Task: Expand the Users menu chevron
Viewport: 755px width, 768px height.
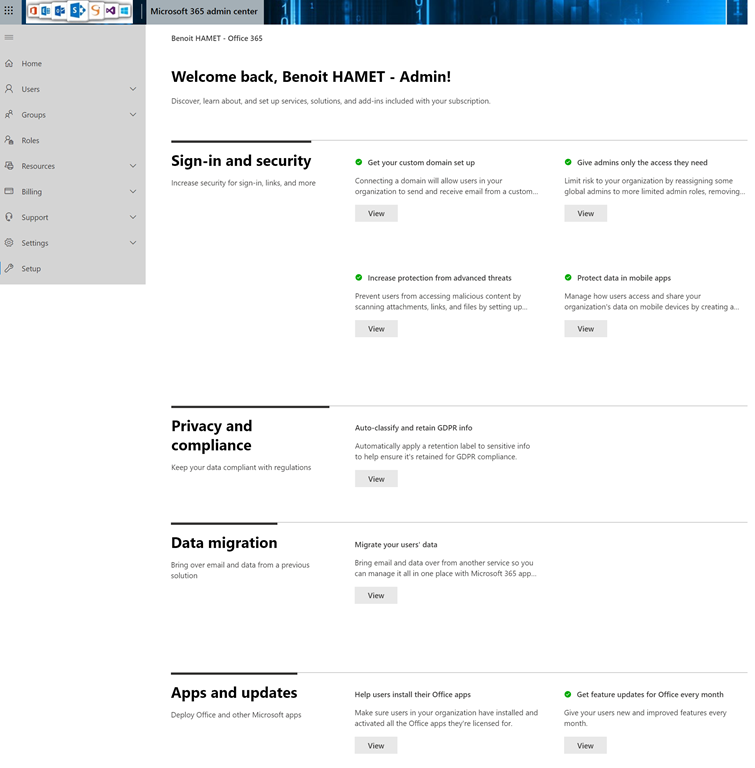Action: [x=133, y=89]
